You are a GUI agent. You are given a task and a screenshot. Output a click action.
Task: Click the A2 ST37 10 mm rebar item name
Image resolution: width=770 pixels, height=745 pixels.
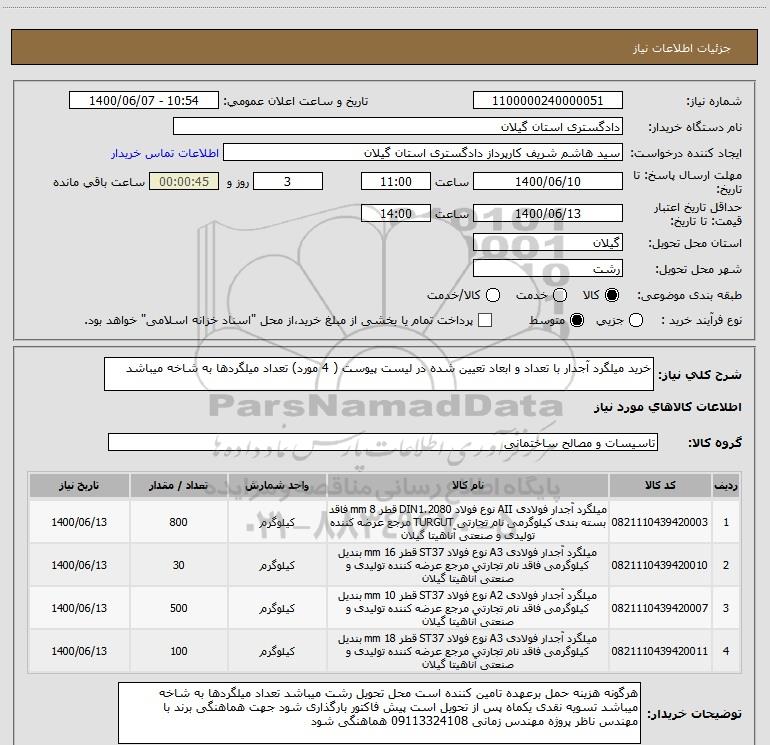(x=468, y=608)
